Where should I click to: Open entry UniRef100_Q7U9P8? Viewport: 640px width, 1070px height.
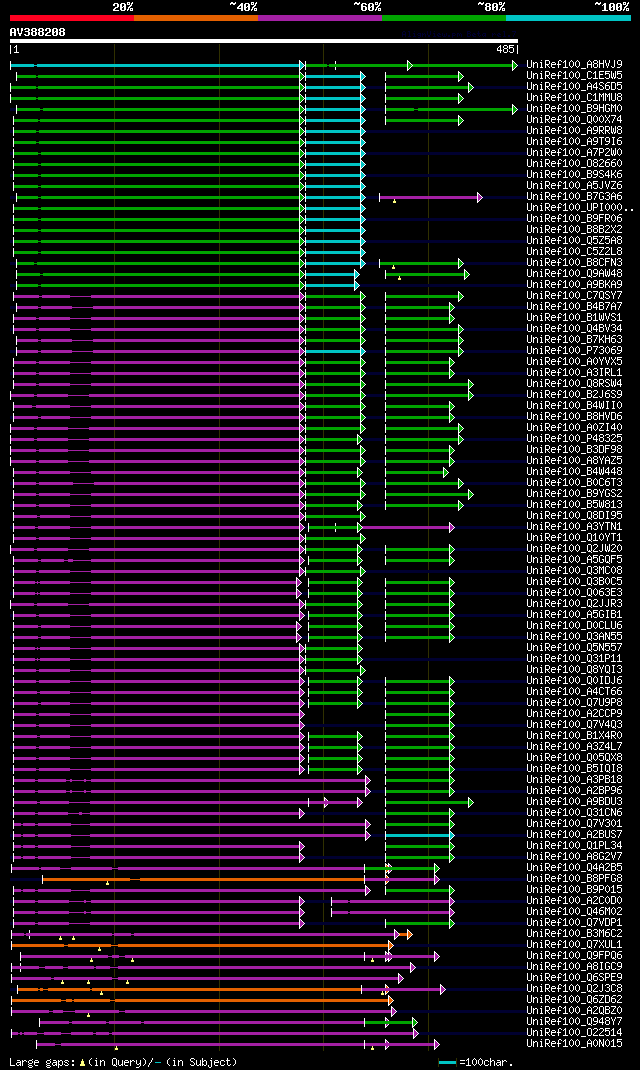(x=574, y=702)
